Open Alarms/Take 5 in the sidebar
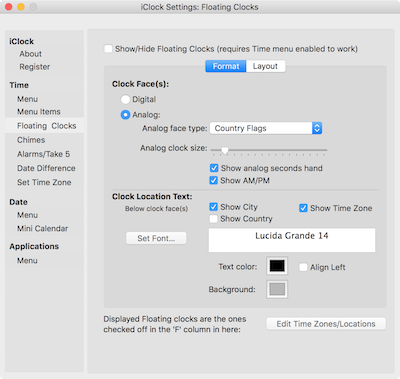The width and height of the screenshot is (400, 379). (x=43, y=154)
